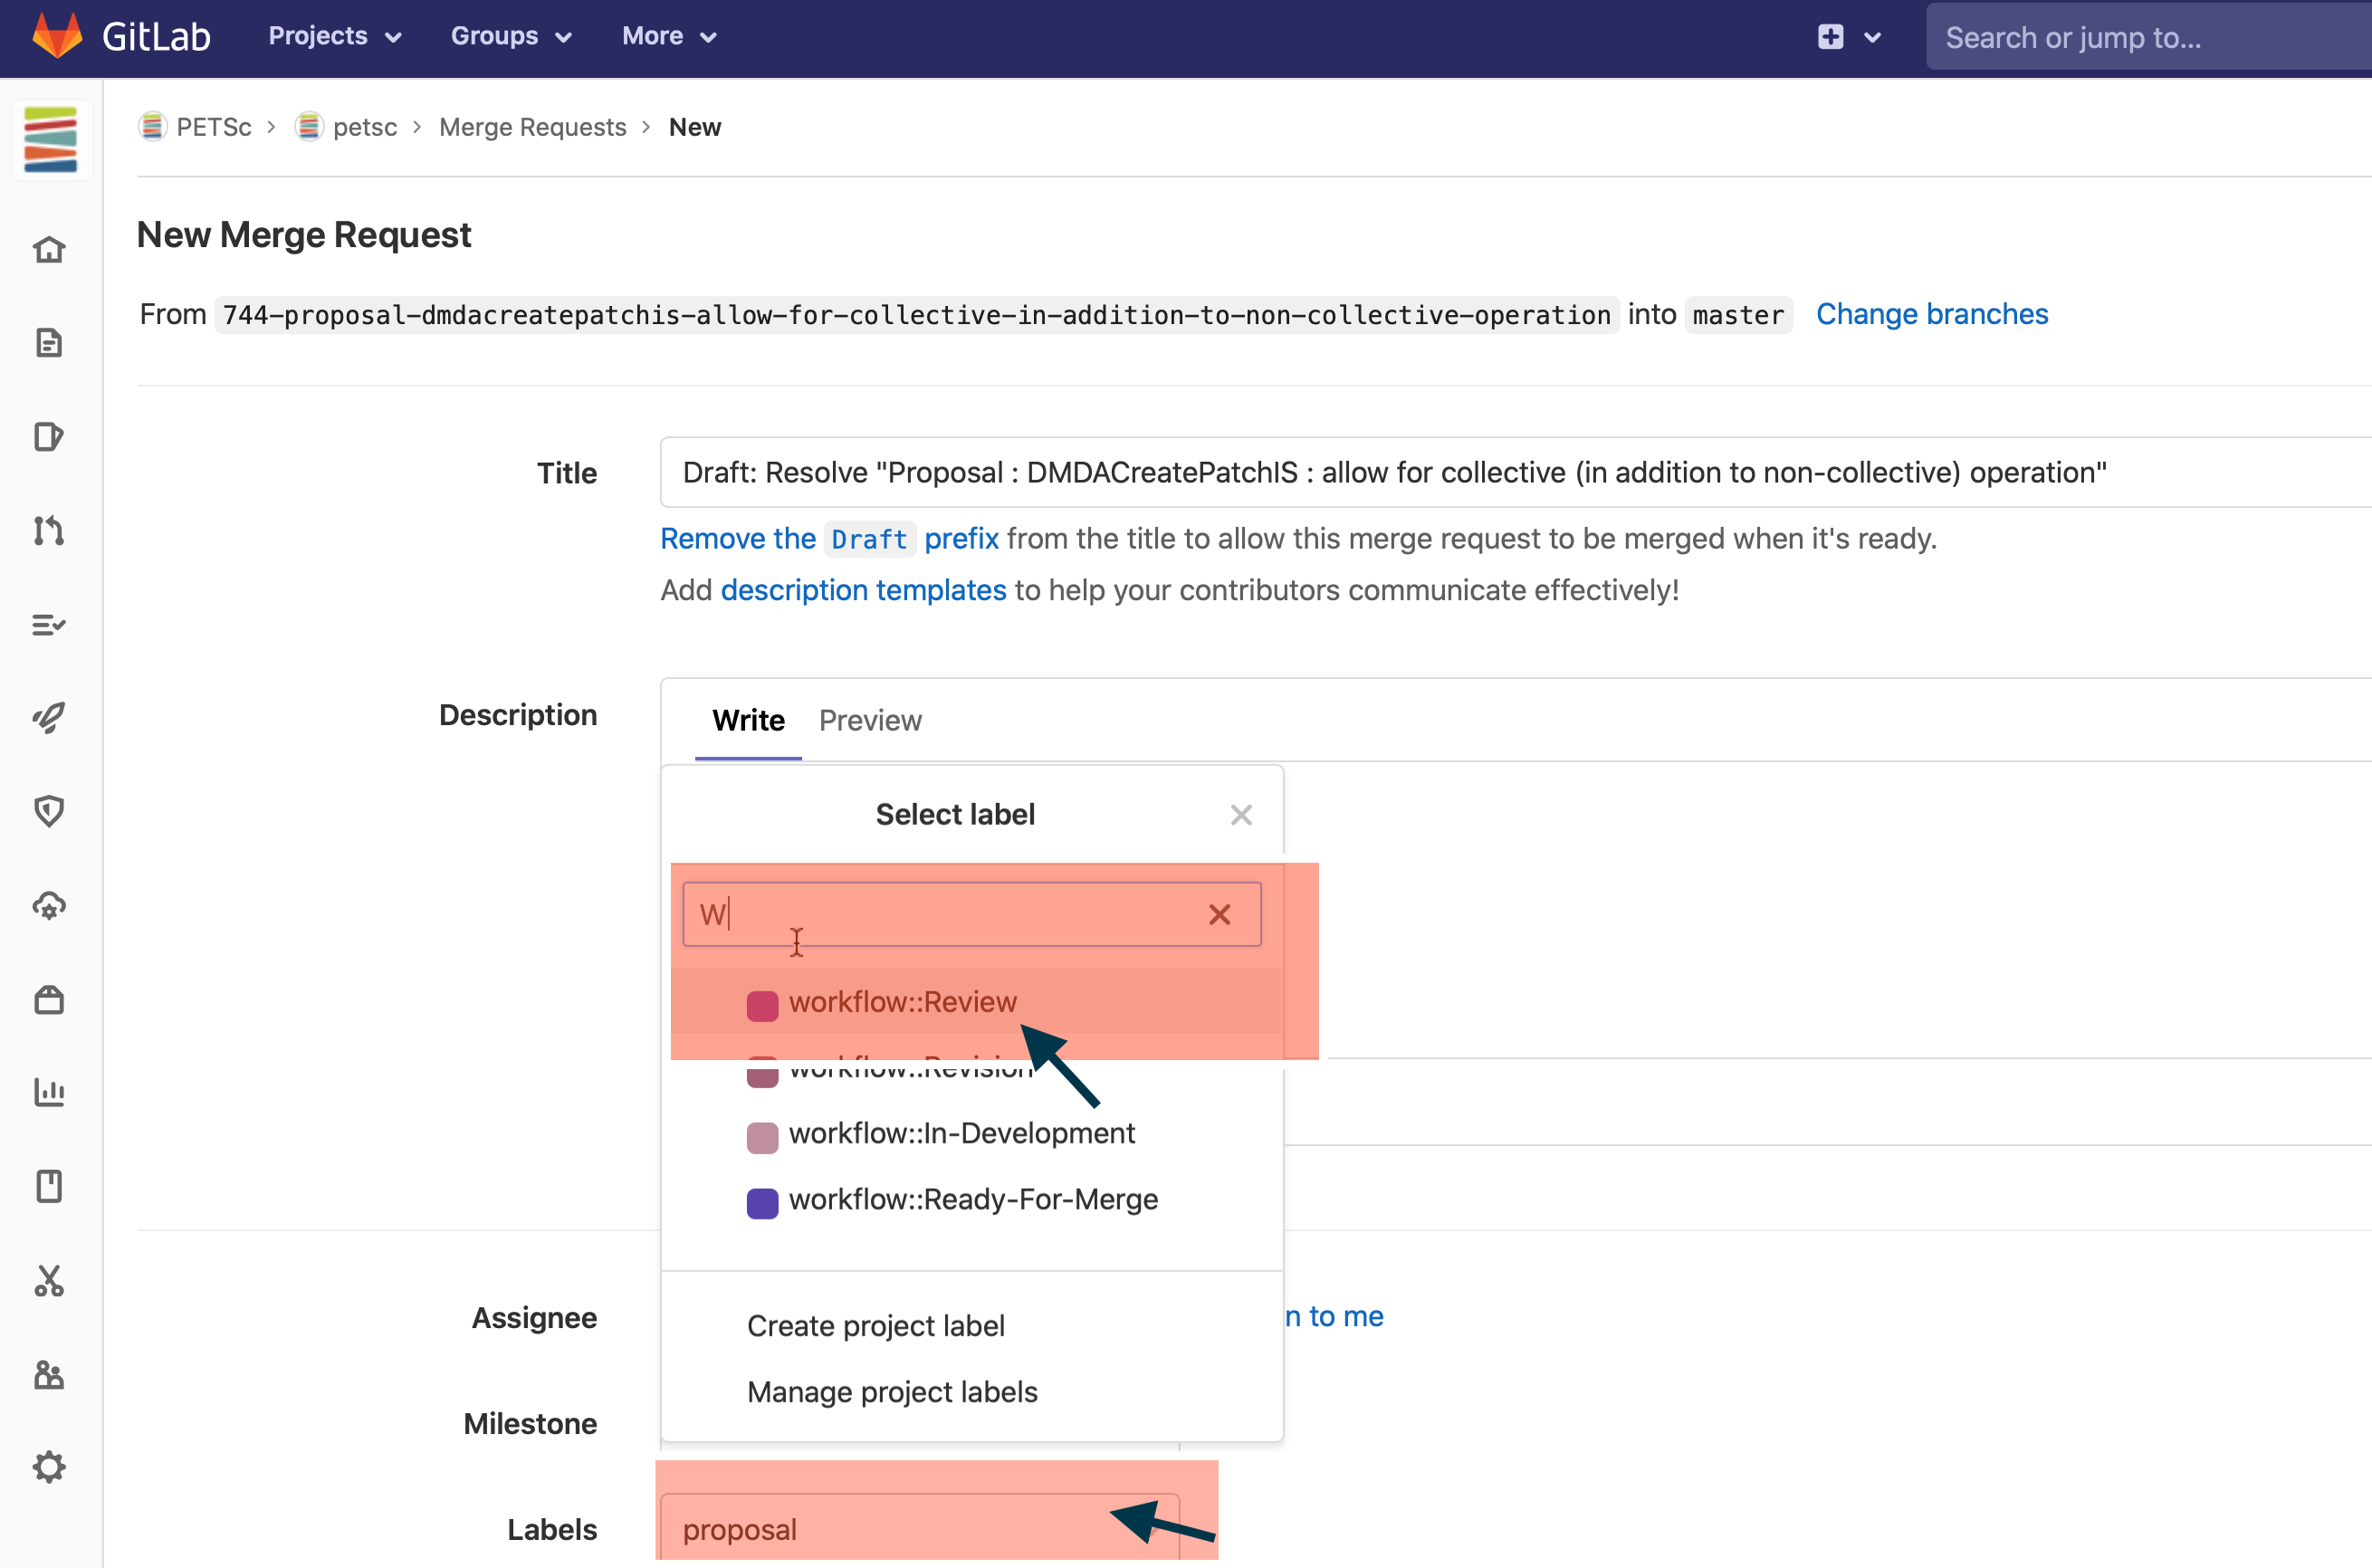Click the Search or jump to field
This screenshot has width=2372, height=1568.
(2148, 37)
